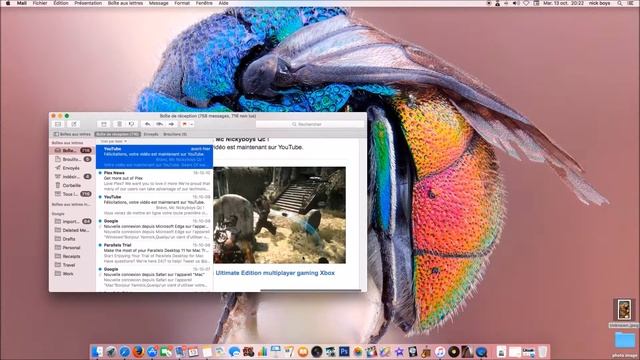The width and height of the screenshot is (640, 360).
Task: Open the Format menu
Action: click(182, 3)
